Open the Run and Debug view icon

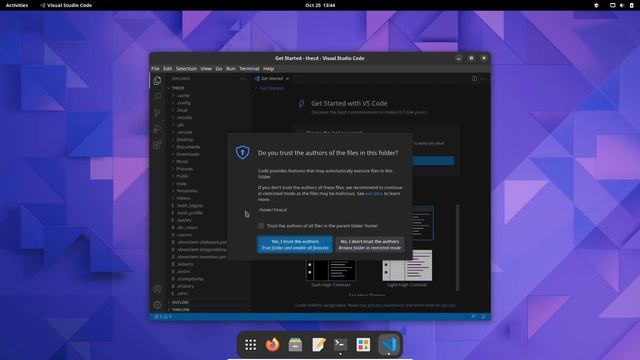157,129
